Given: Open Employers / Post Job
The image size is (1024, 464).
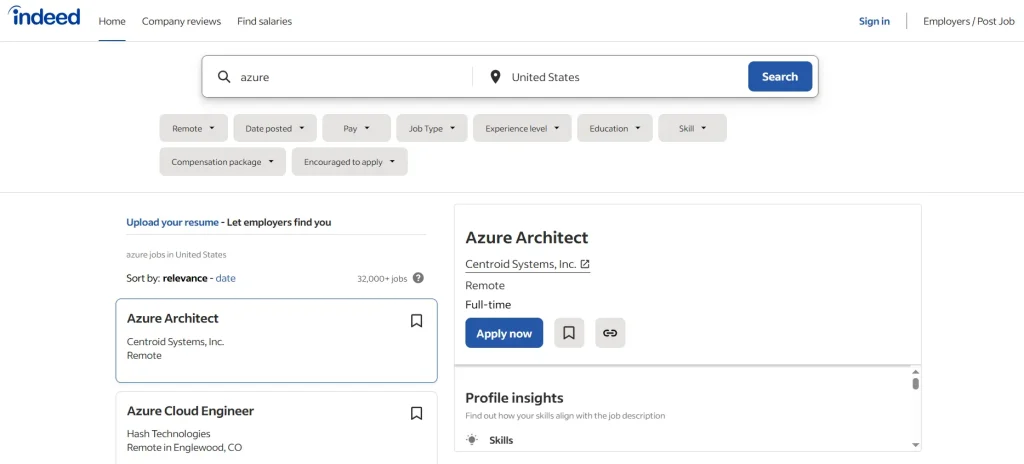Looking at the screenshot, I should pos(968,21).
